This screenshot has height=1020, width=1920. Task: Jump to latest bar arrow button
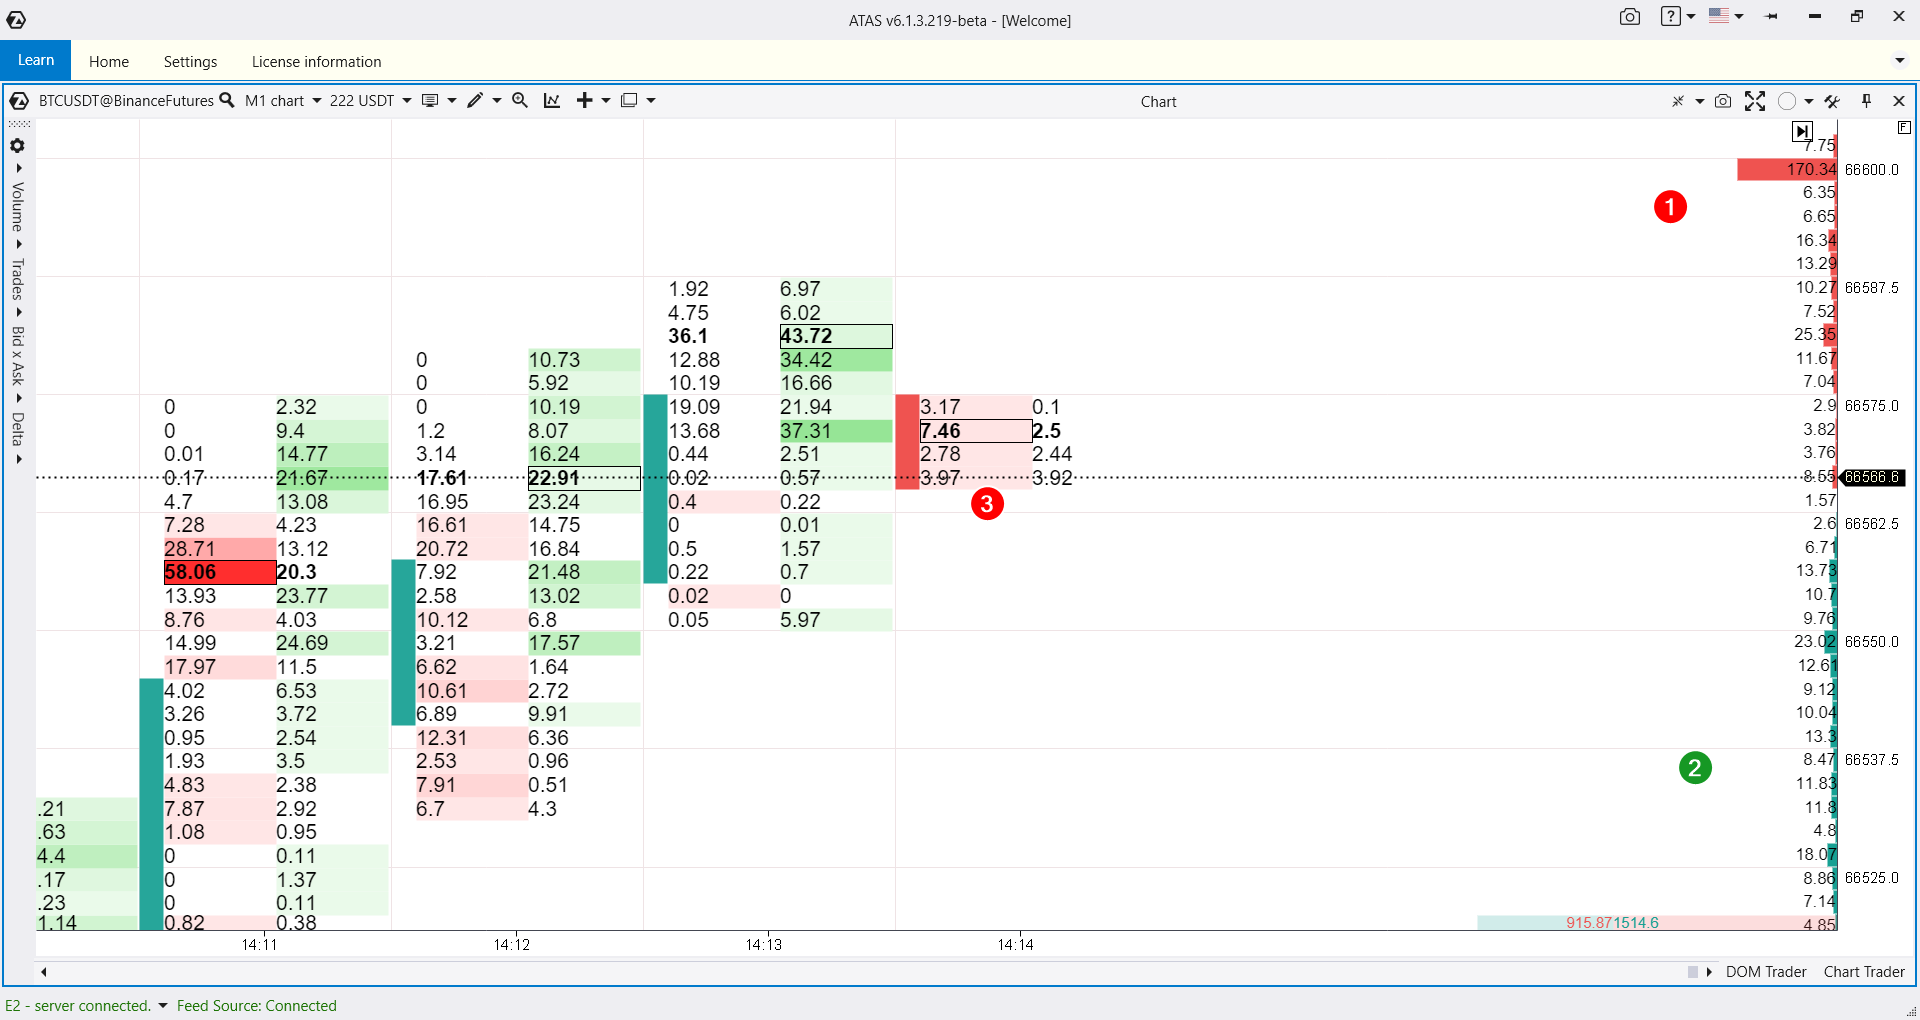(1801, 131)
